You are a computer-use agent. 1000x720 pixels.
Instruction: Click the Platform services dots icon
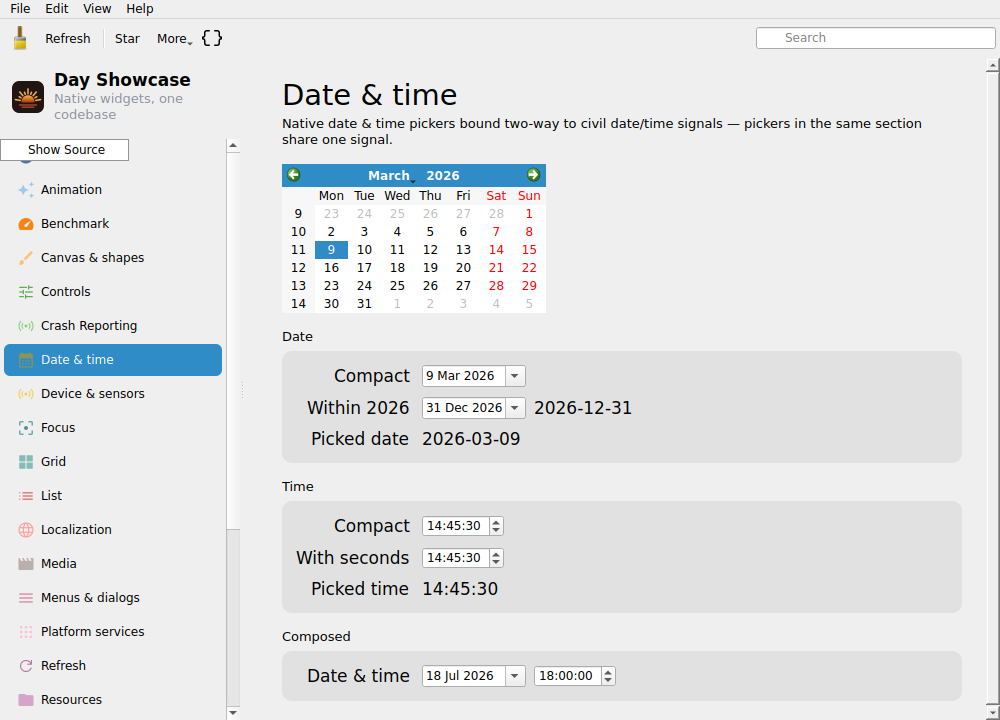point(26,632)
